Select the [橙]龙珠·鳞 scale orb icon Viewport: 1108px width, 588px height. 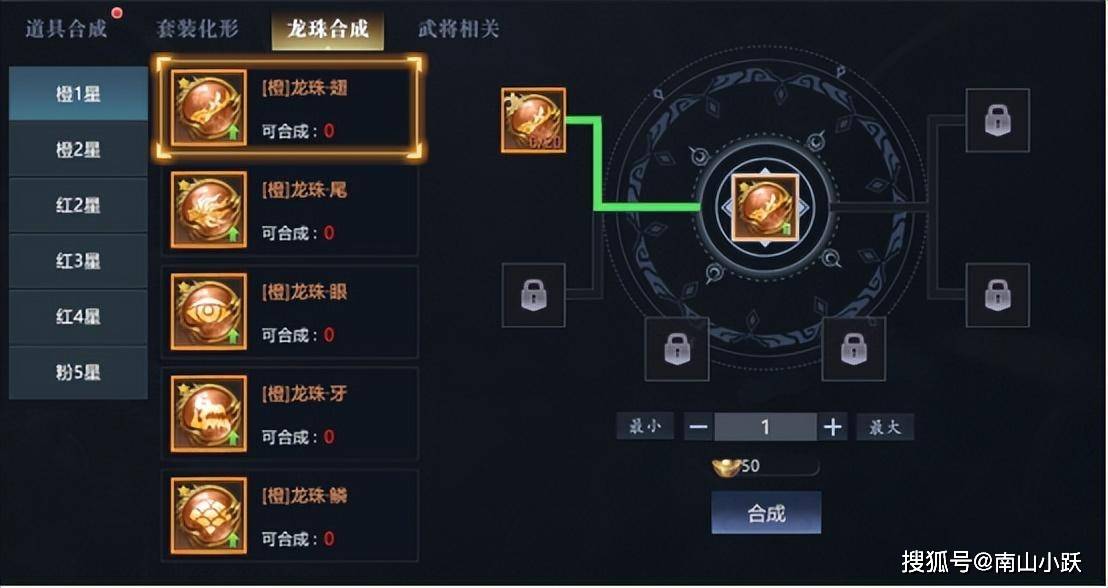[x=208, y=515]
